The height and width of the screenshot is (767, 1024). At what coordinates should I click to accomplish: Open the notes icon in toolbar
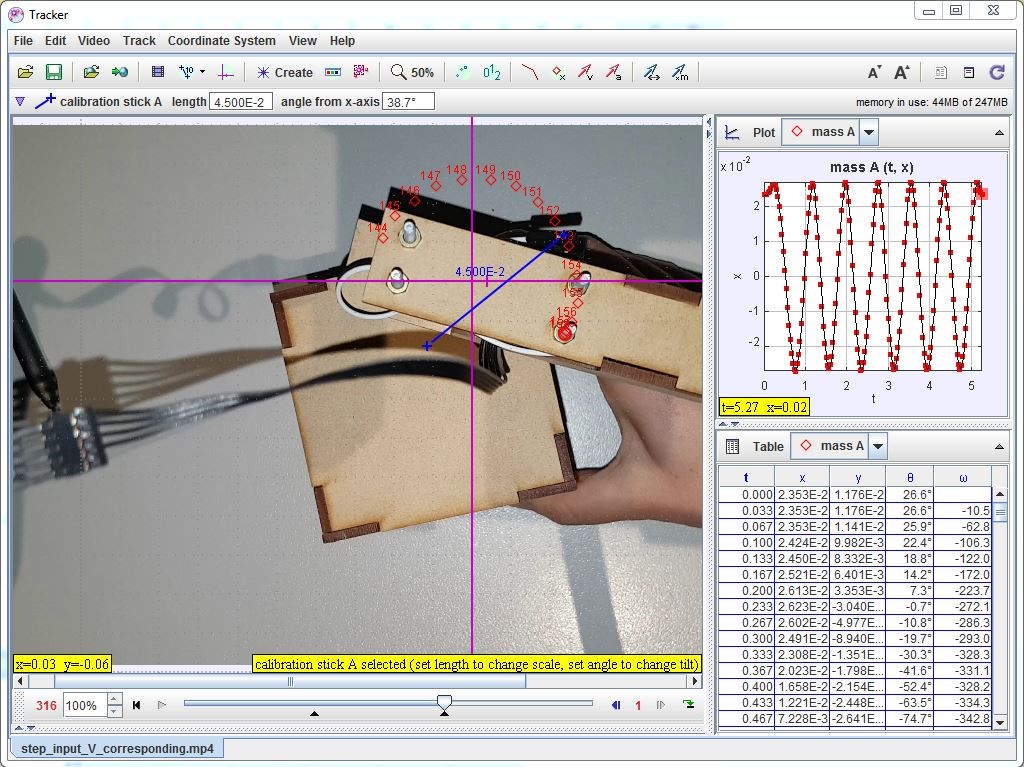(x=969, y=73)
